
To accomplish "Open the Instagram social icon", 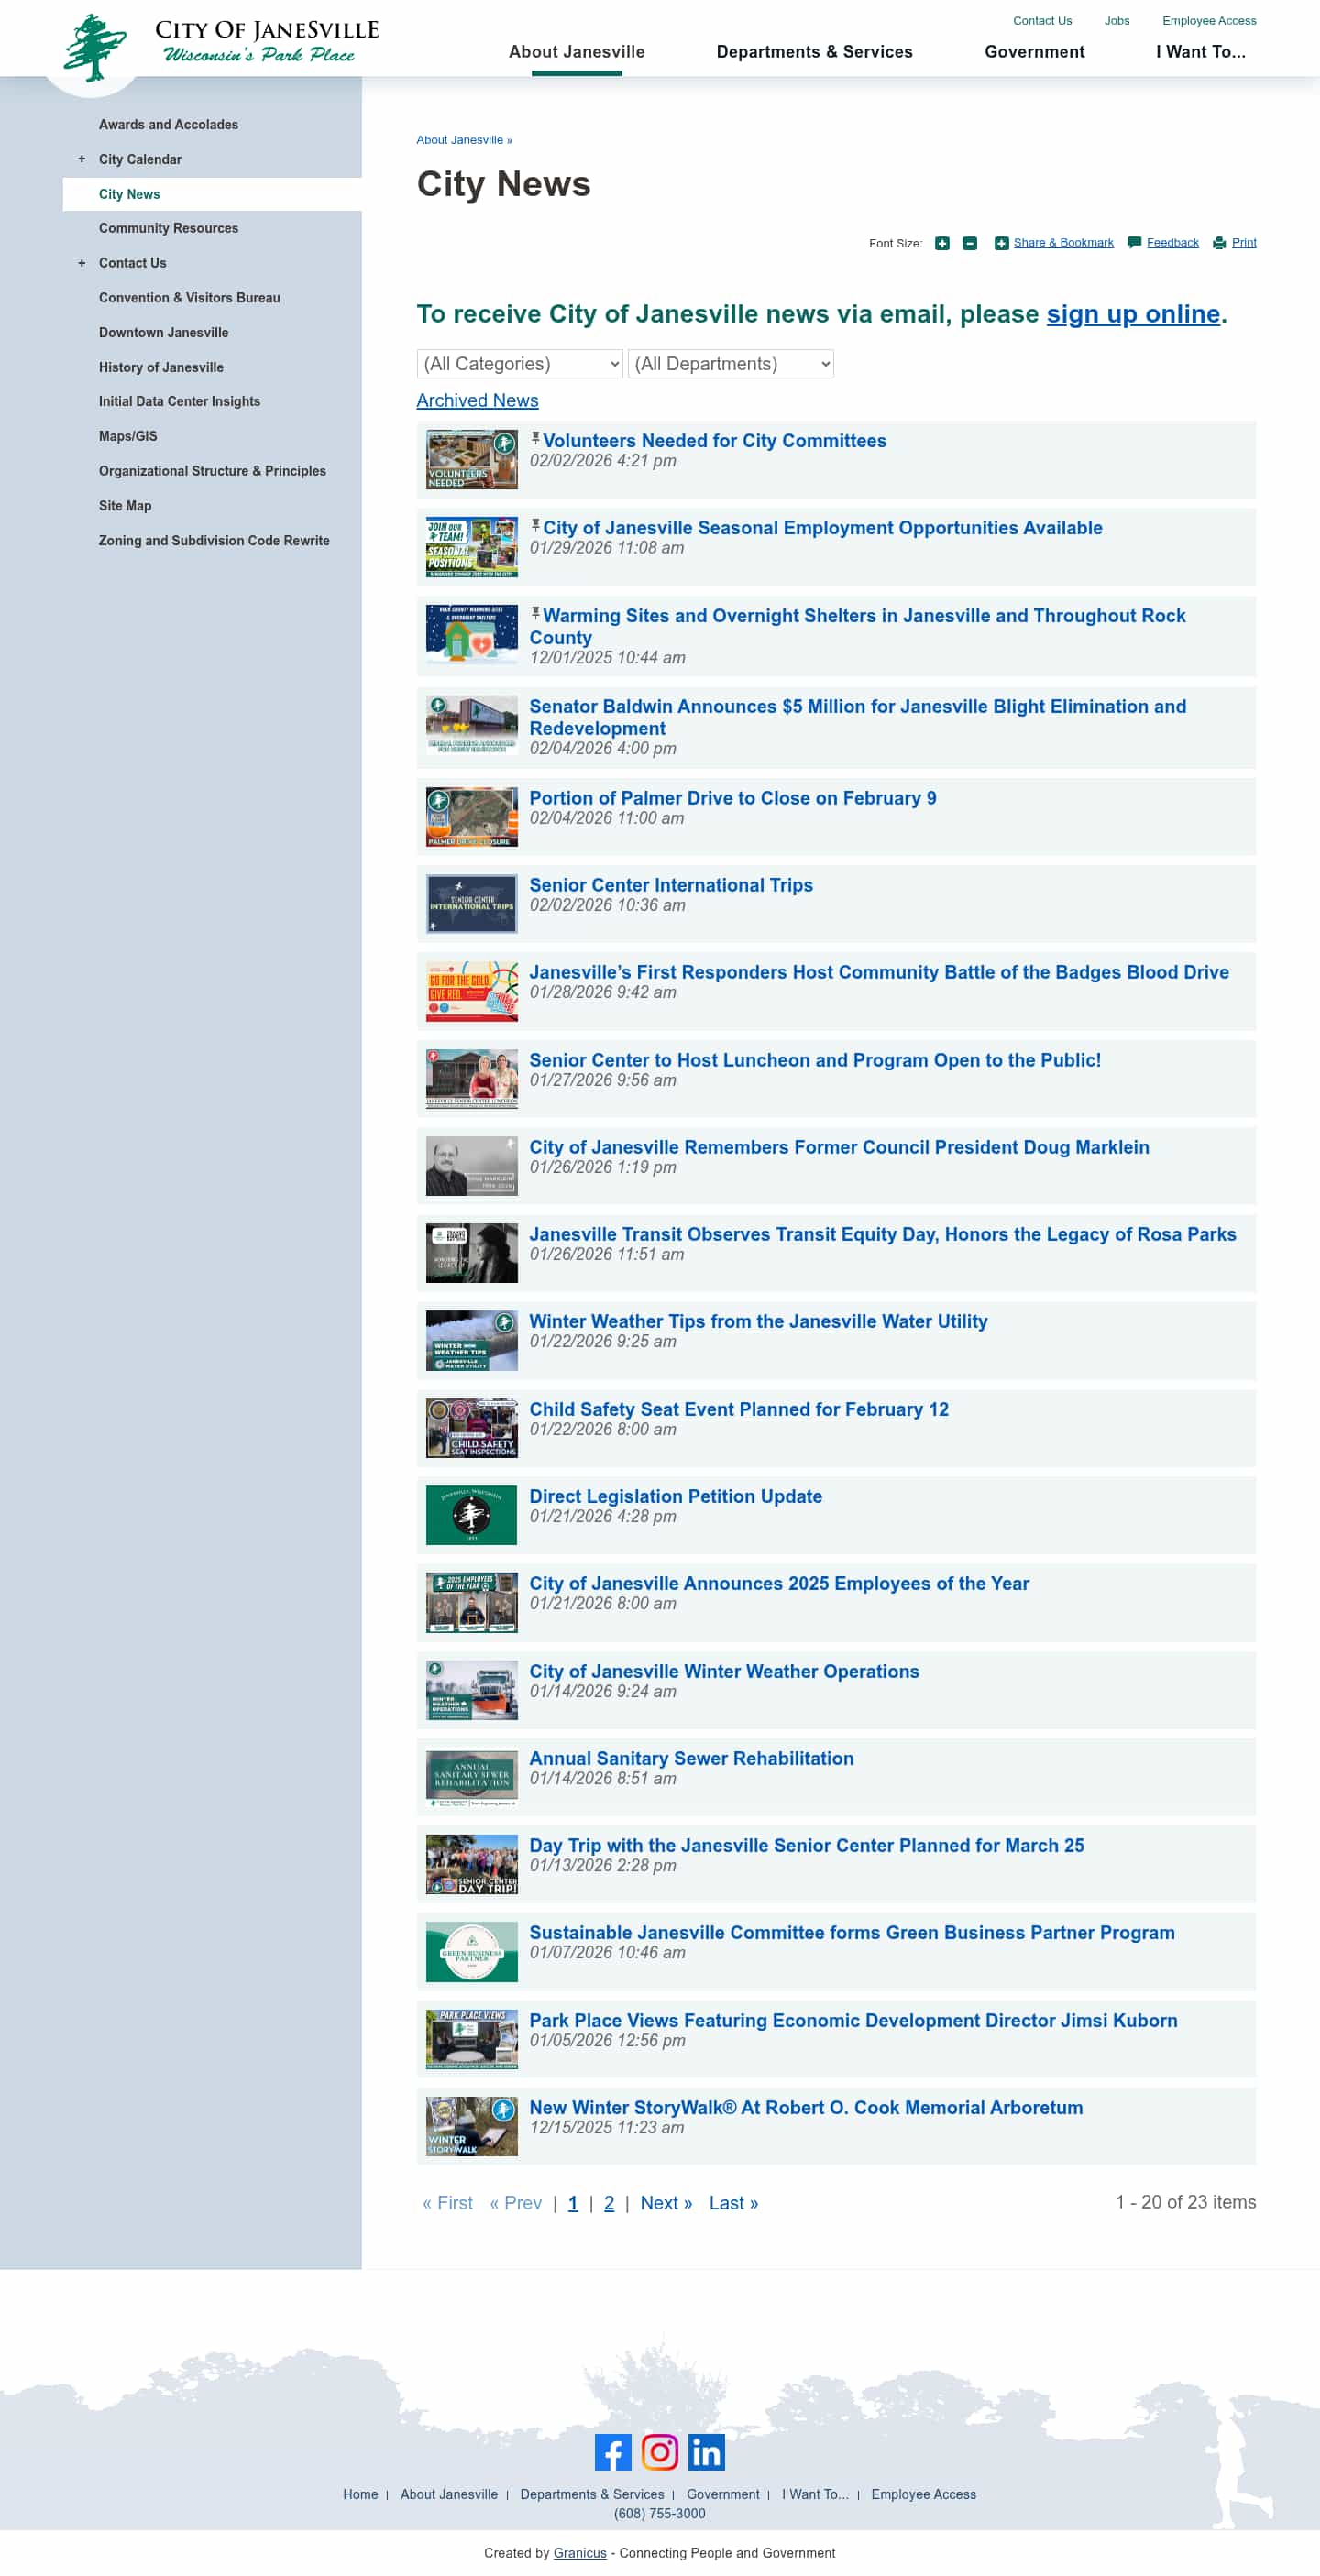I will point(660,2451).
